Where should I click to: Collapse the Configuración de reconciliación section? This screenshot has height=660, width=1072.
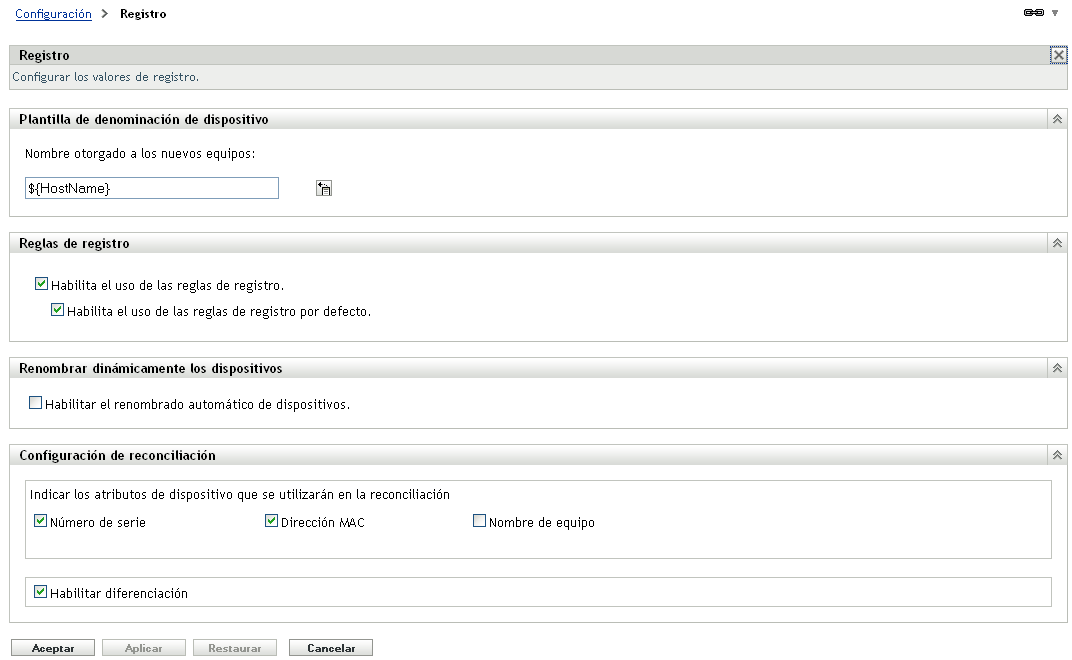(1057, 455)
